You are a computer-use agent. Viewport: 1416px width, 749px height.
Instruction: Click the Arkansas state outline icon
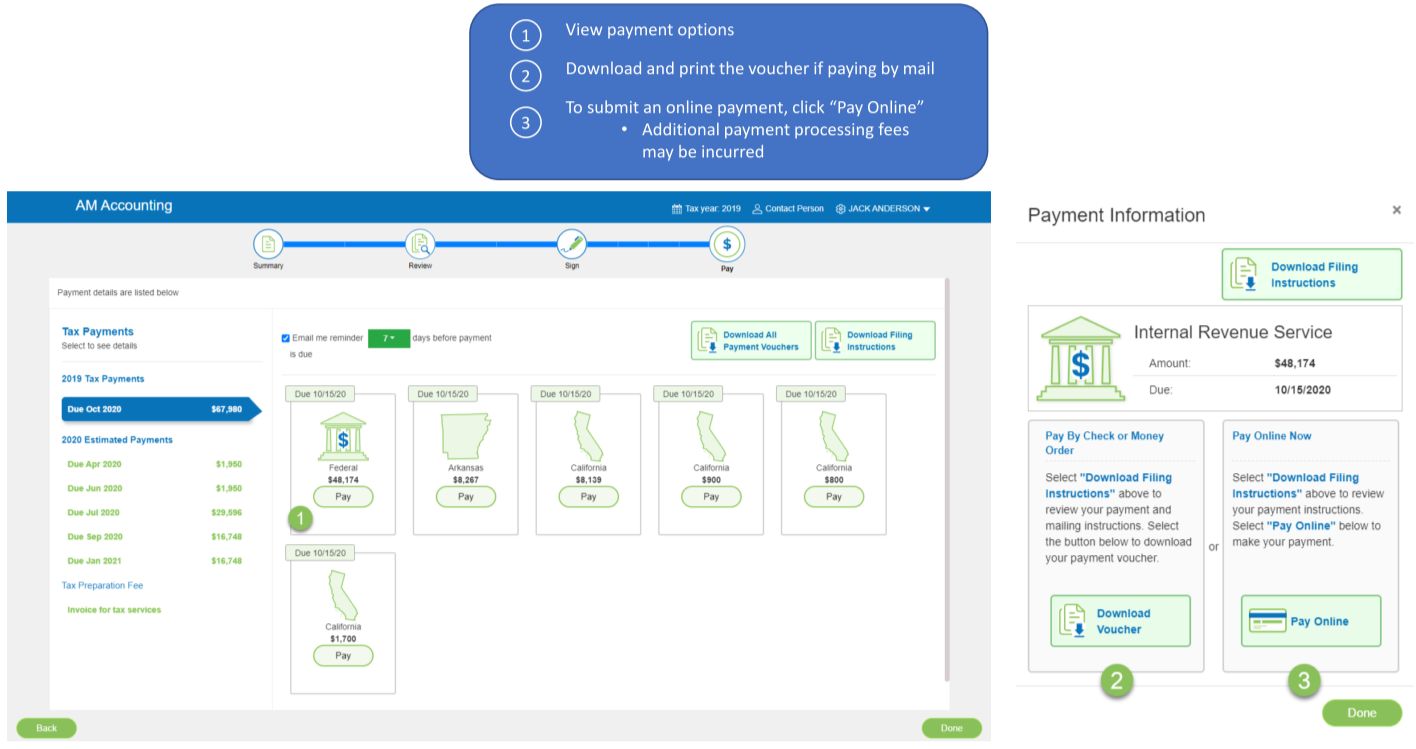tap(465, 437)
